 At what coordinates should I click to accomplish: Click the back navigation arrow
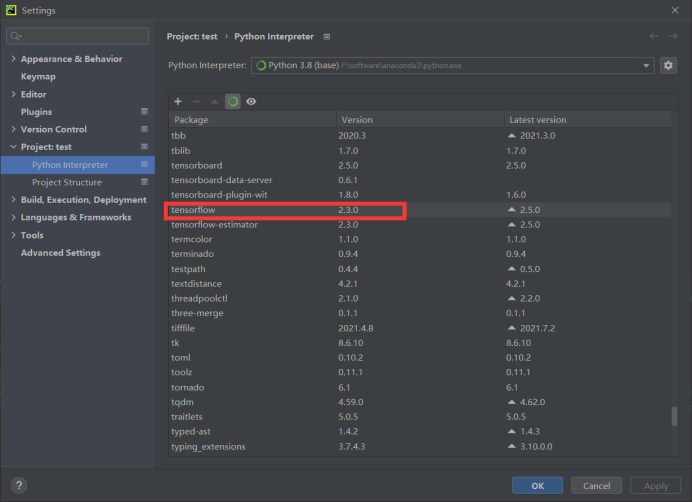[654, 36]
